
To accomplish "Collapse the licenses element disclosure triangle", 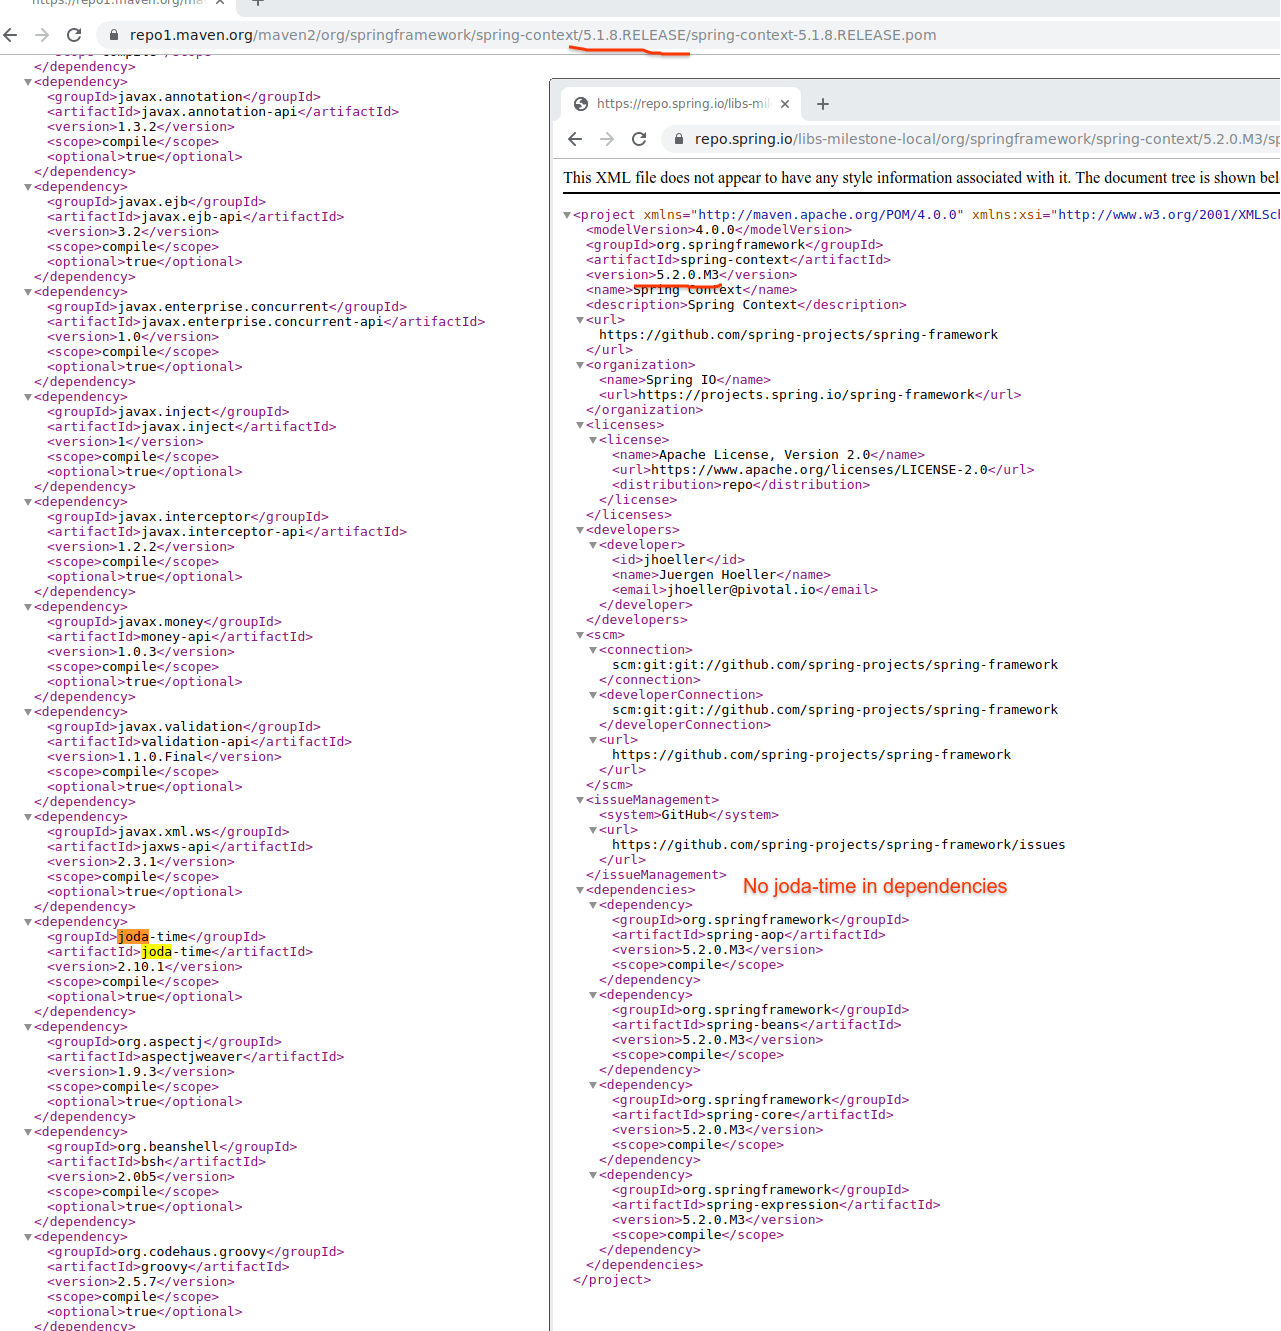I will pos(579,424).
